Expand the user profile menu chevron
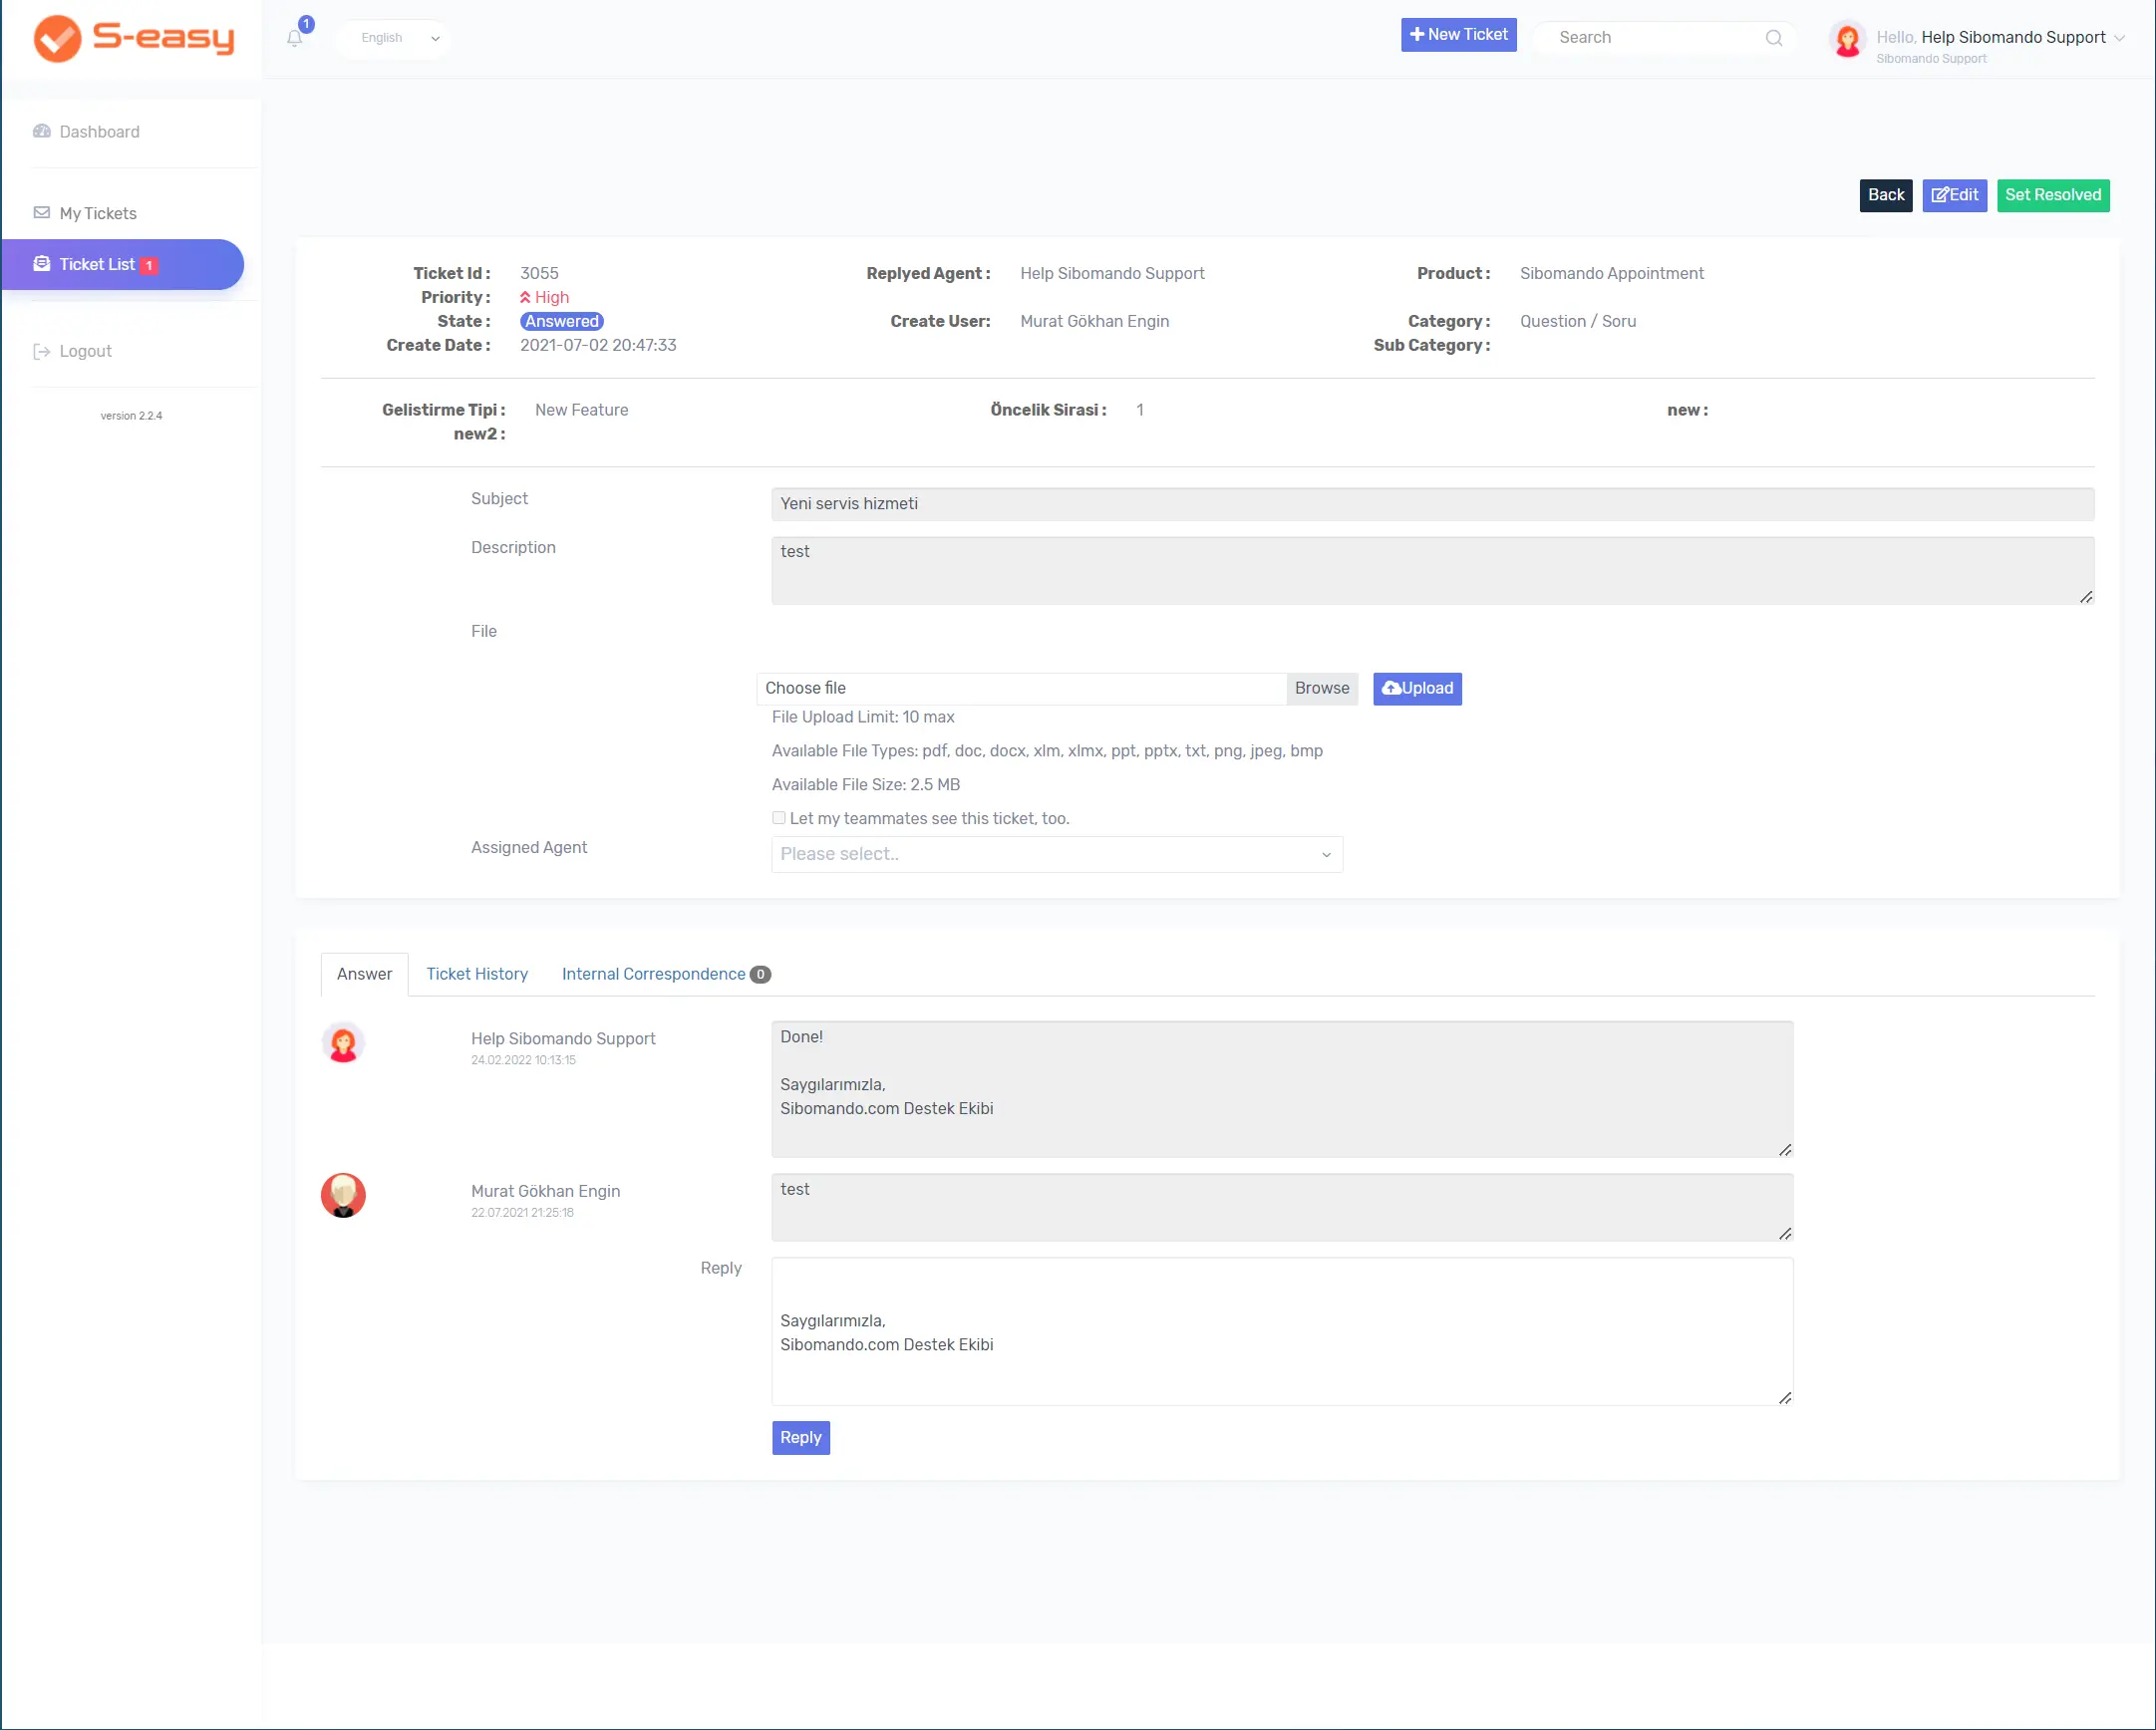The width and height of the screenshot is (2156, 1730). 2118,38
